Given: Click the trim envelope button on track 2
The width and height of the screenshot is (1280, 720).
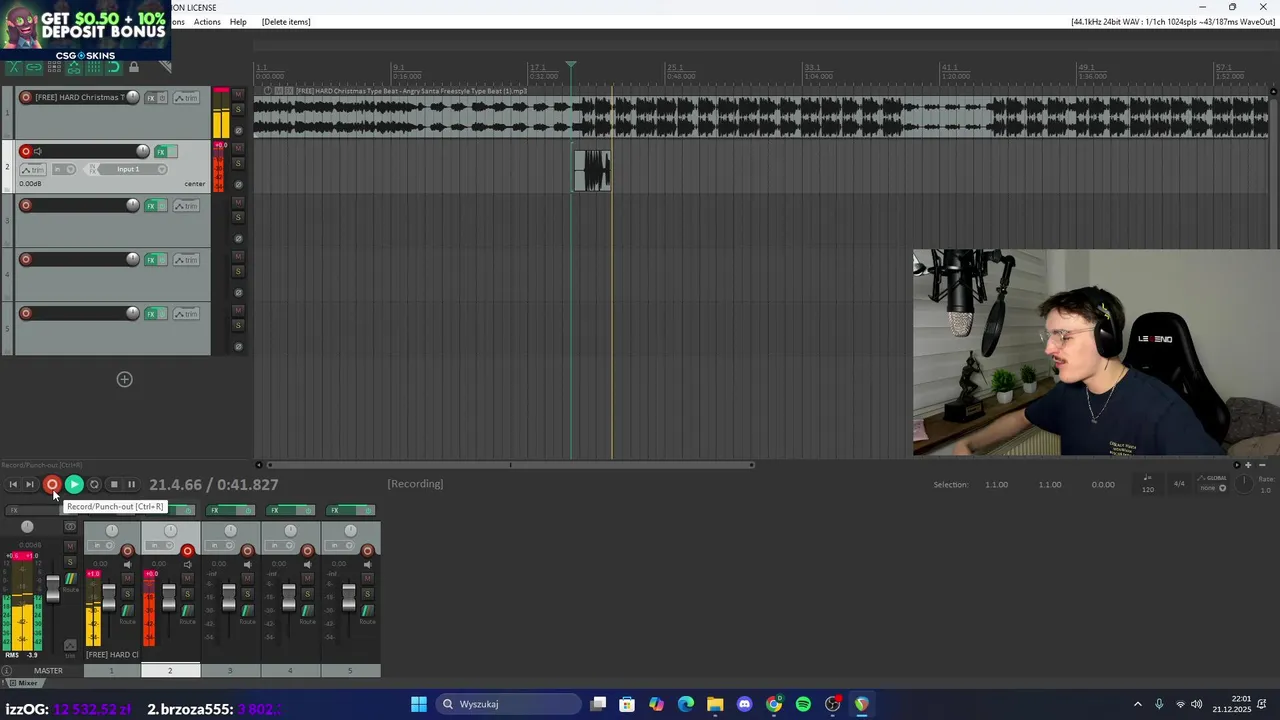Looking at the screenshot, I should (x=33, y=169).
